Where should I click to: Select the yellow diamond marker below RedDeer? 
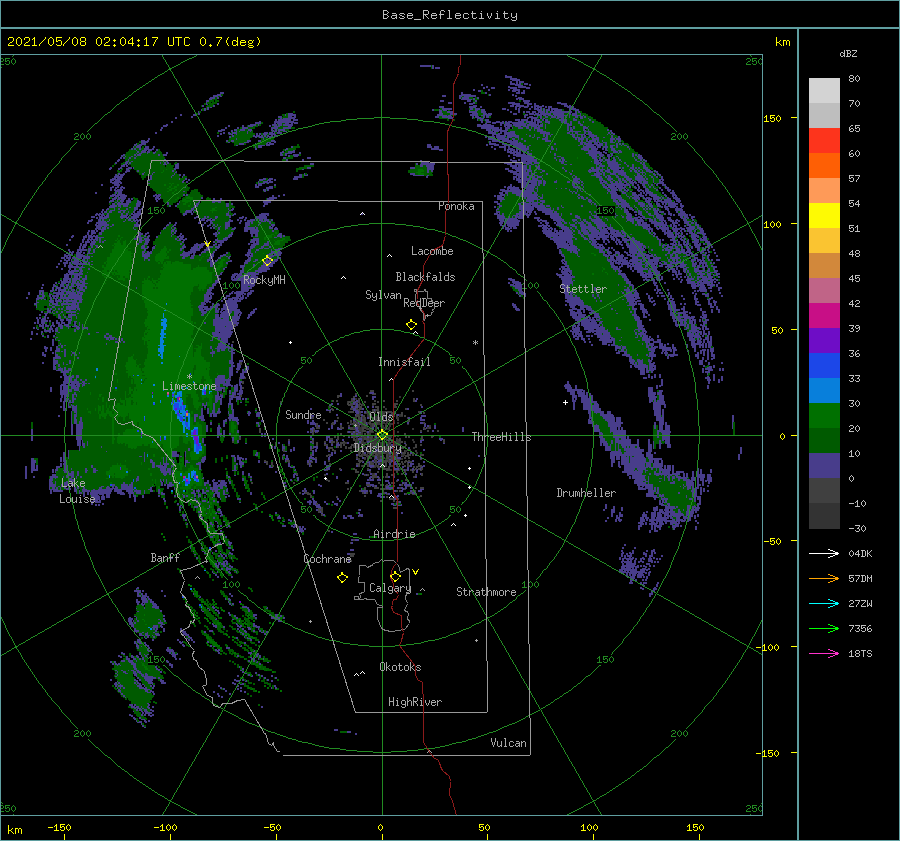(x=411, y=325)
